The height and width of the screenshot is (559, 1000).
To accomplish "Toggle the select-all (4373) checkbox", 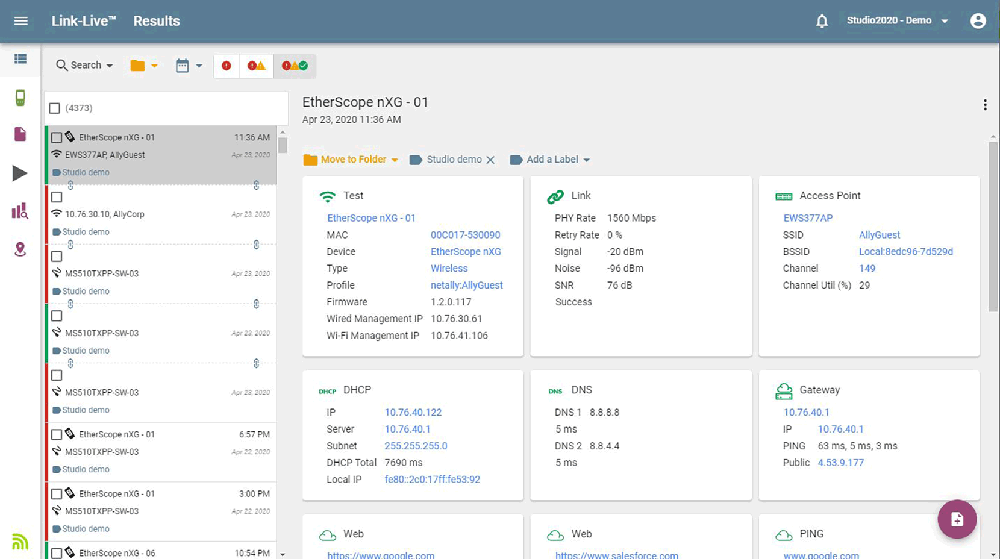I will [x=55, y=108].
